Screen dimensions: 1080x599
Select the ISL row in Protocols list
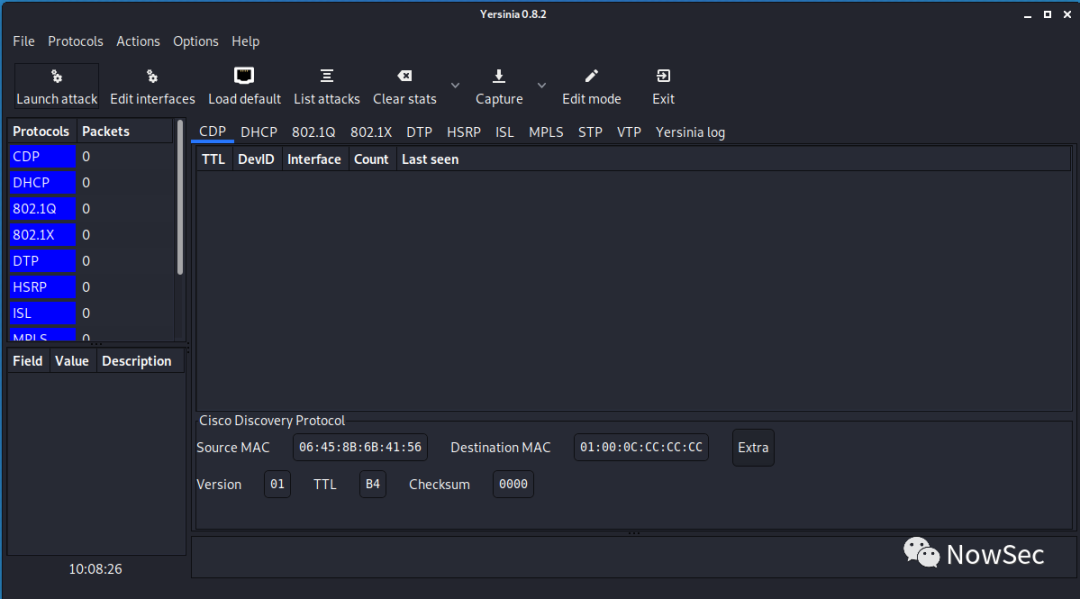[x=90, y=313]
